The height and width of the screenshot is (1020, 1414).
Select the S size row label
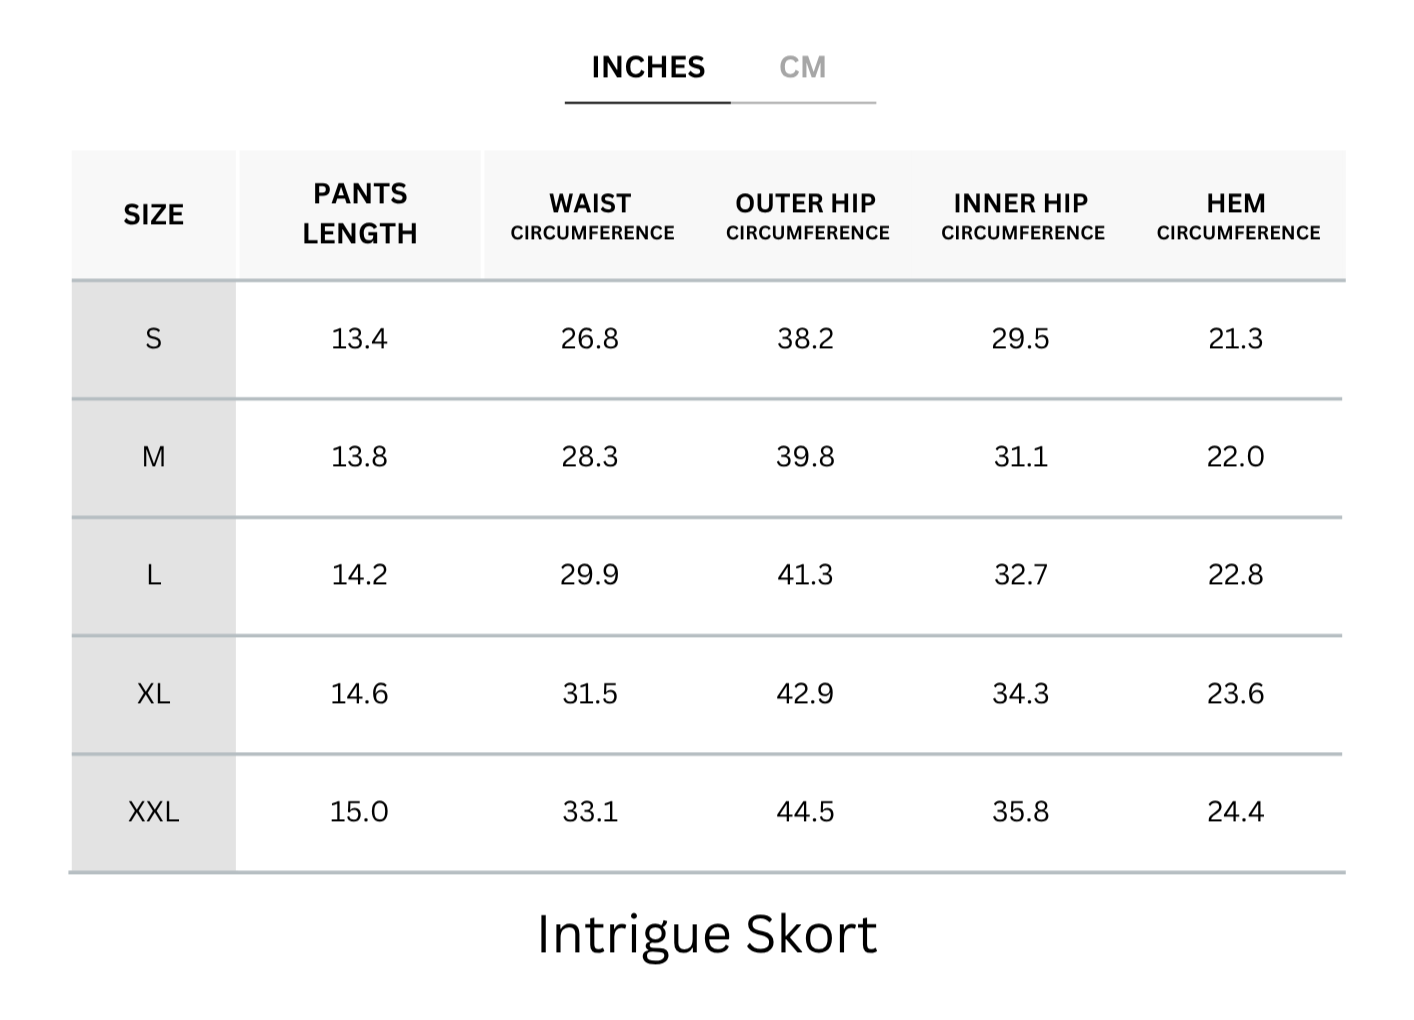coord(153,339)
